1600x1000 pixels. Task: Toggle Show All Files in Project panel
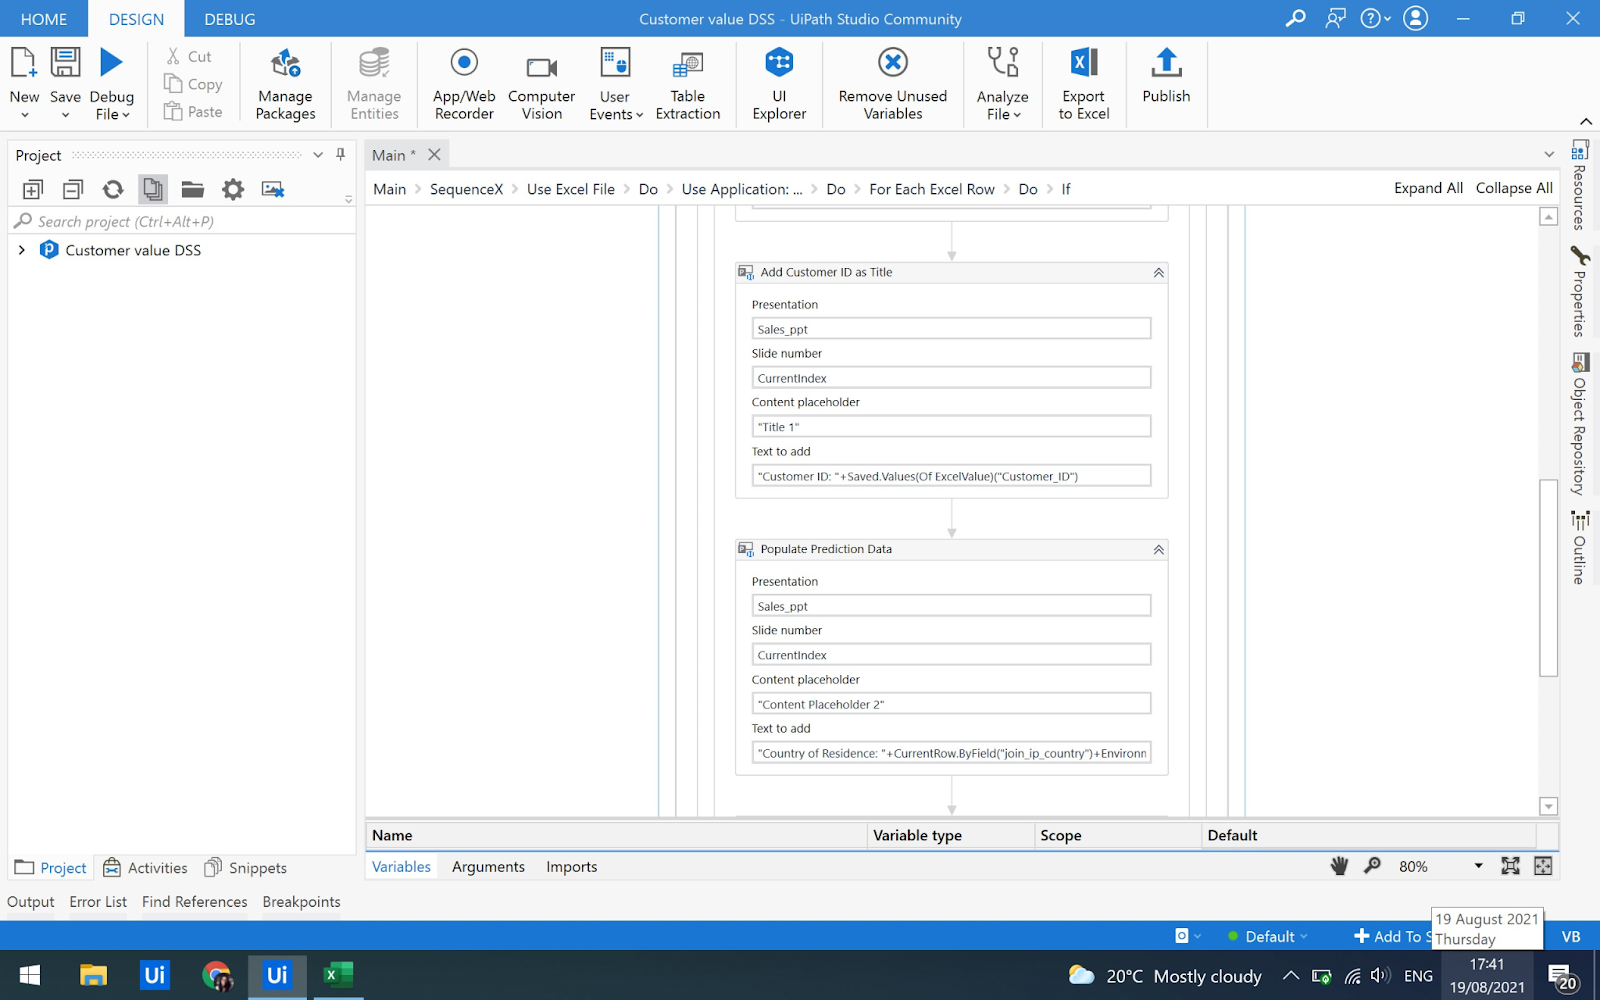point(153,189)
